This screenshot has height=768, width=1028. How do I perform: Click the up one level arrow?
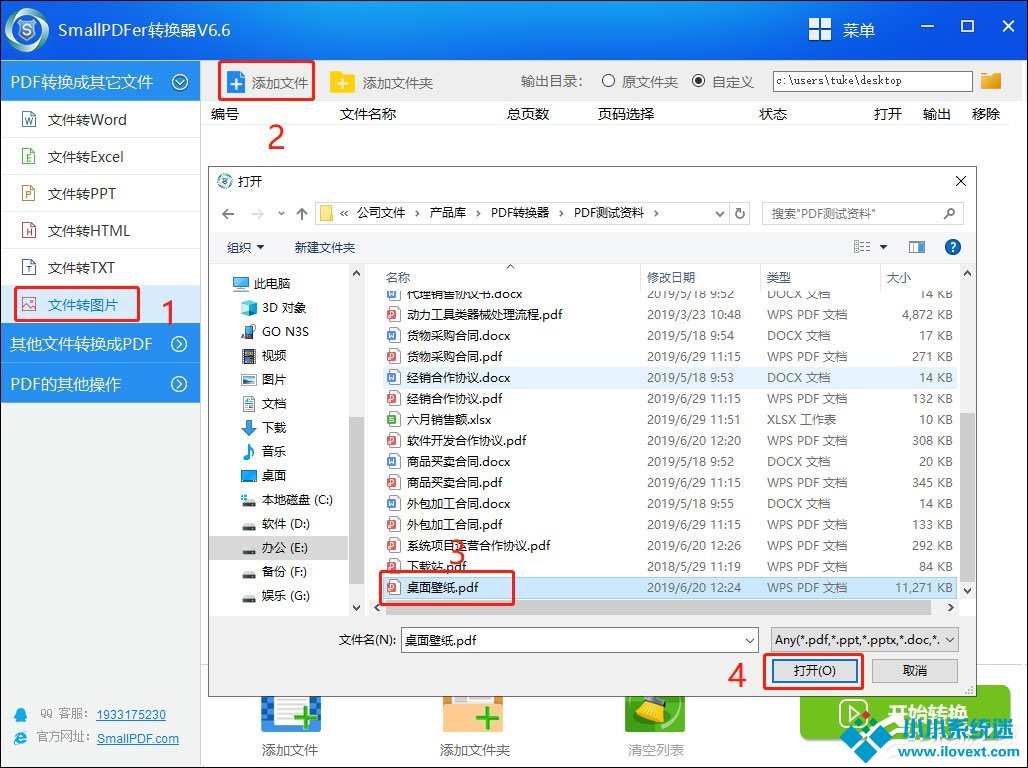pyautogui.click(x=301, y=213)
